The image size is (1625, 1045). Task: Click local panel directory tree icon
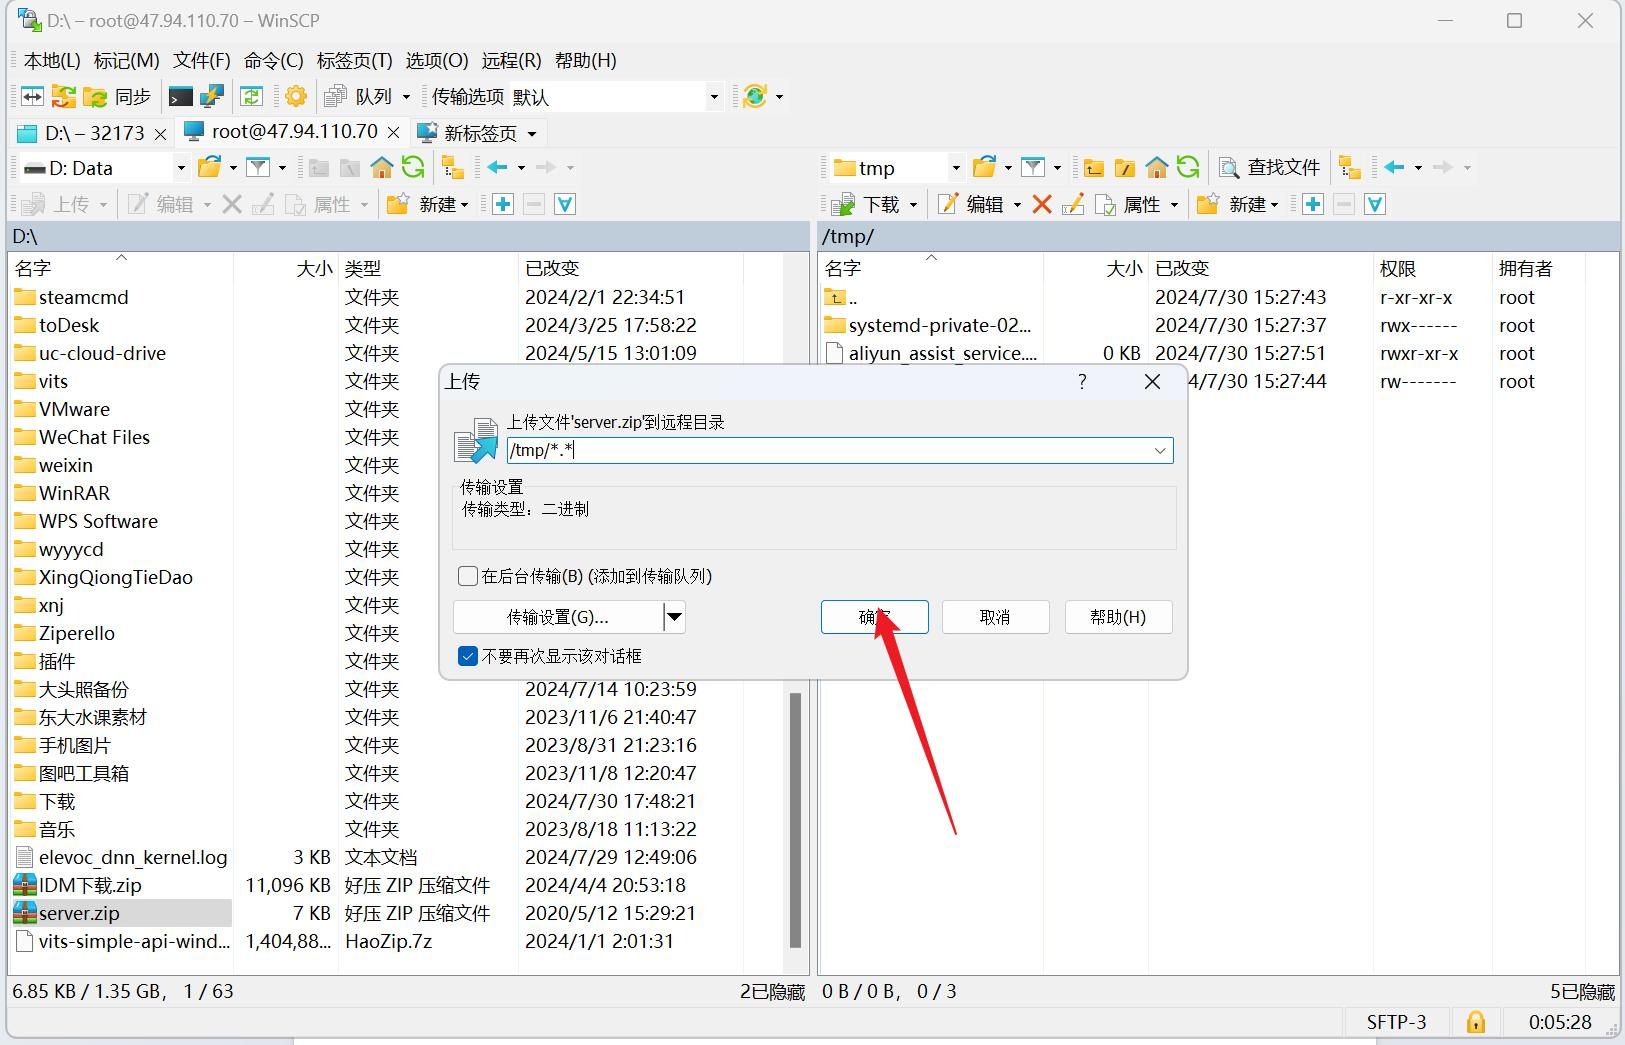(x=453, y=167)
